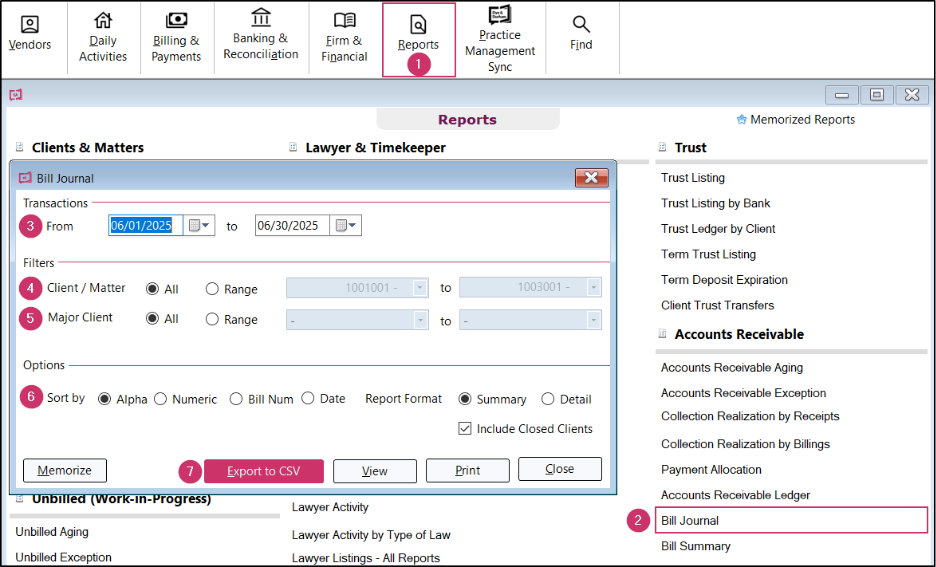The image size is (936, 567).
Task: Open Term Trust Listing report
Action: coord(708,254)
